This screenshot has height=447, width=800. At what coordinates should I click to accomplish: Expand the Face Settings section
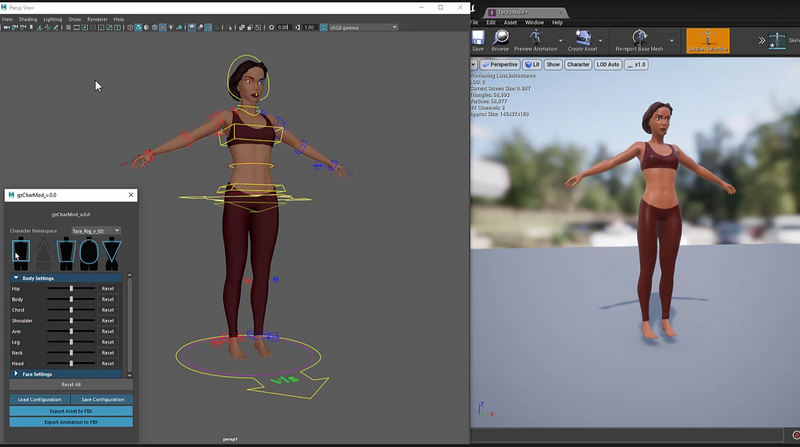[37, 374]
